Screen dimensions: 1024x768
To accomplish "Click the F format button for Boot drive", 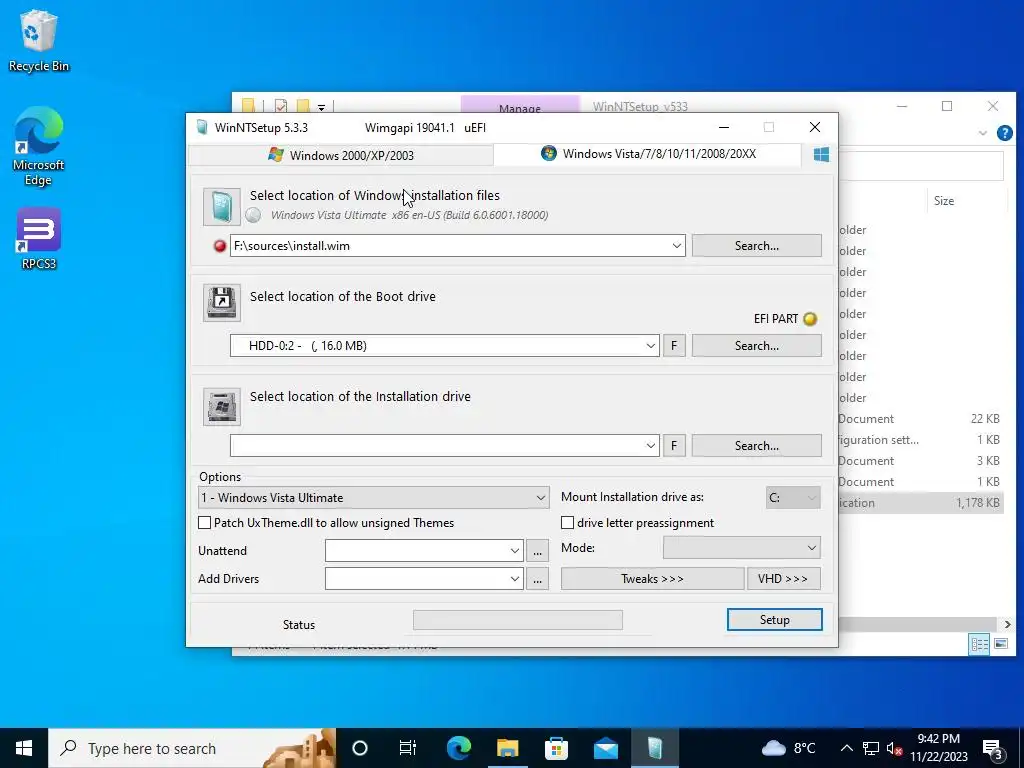I will (x=674, y=345).
